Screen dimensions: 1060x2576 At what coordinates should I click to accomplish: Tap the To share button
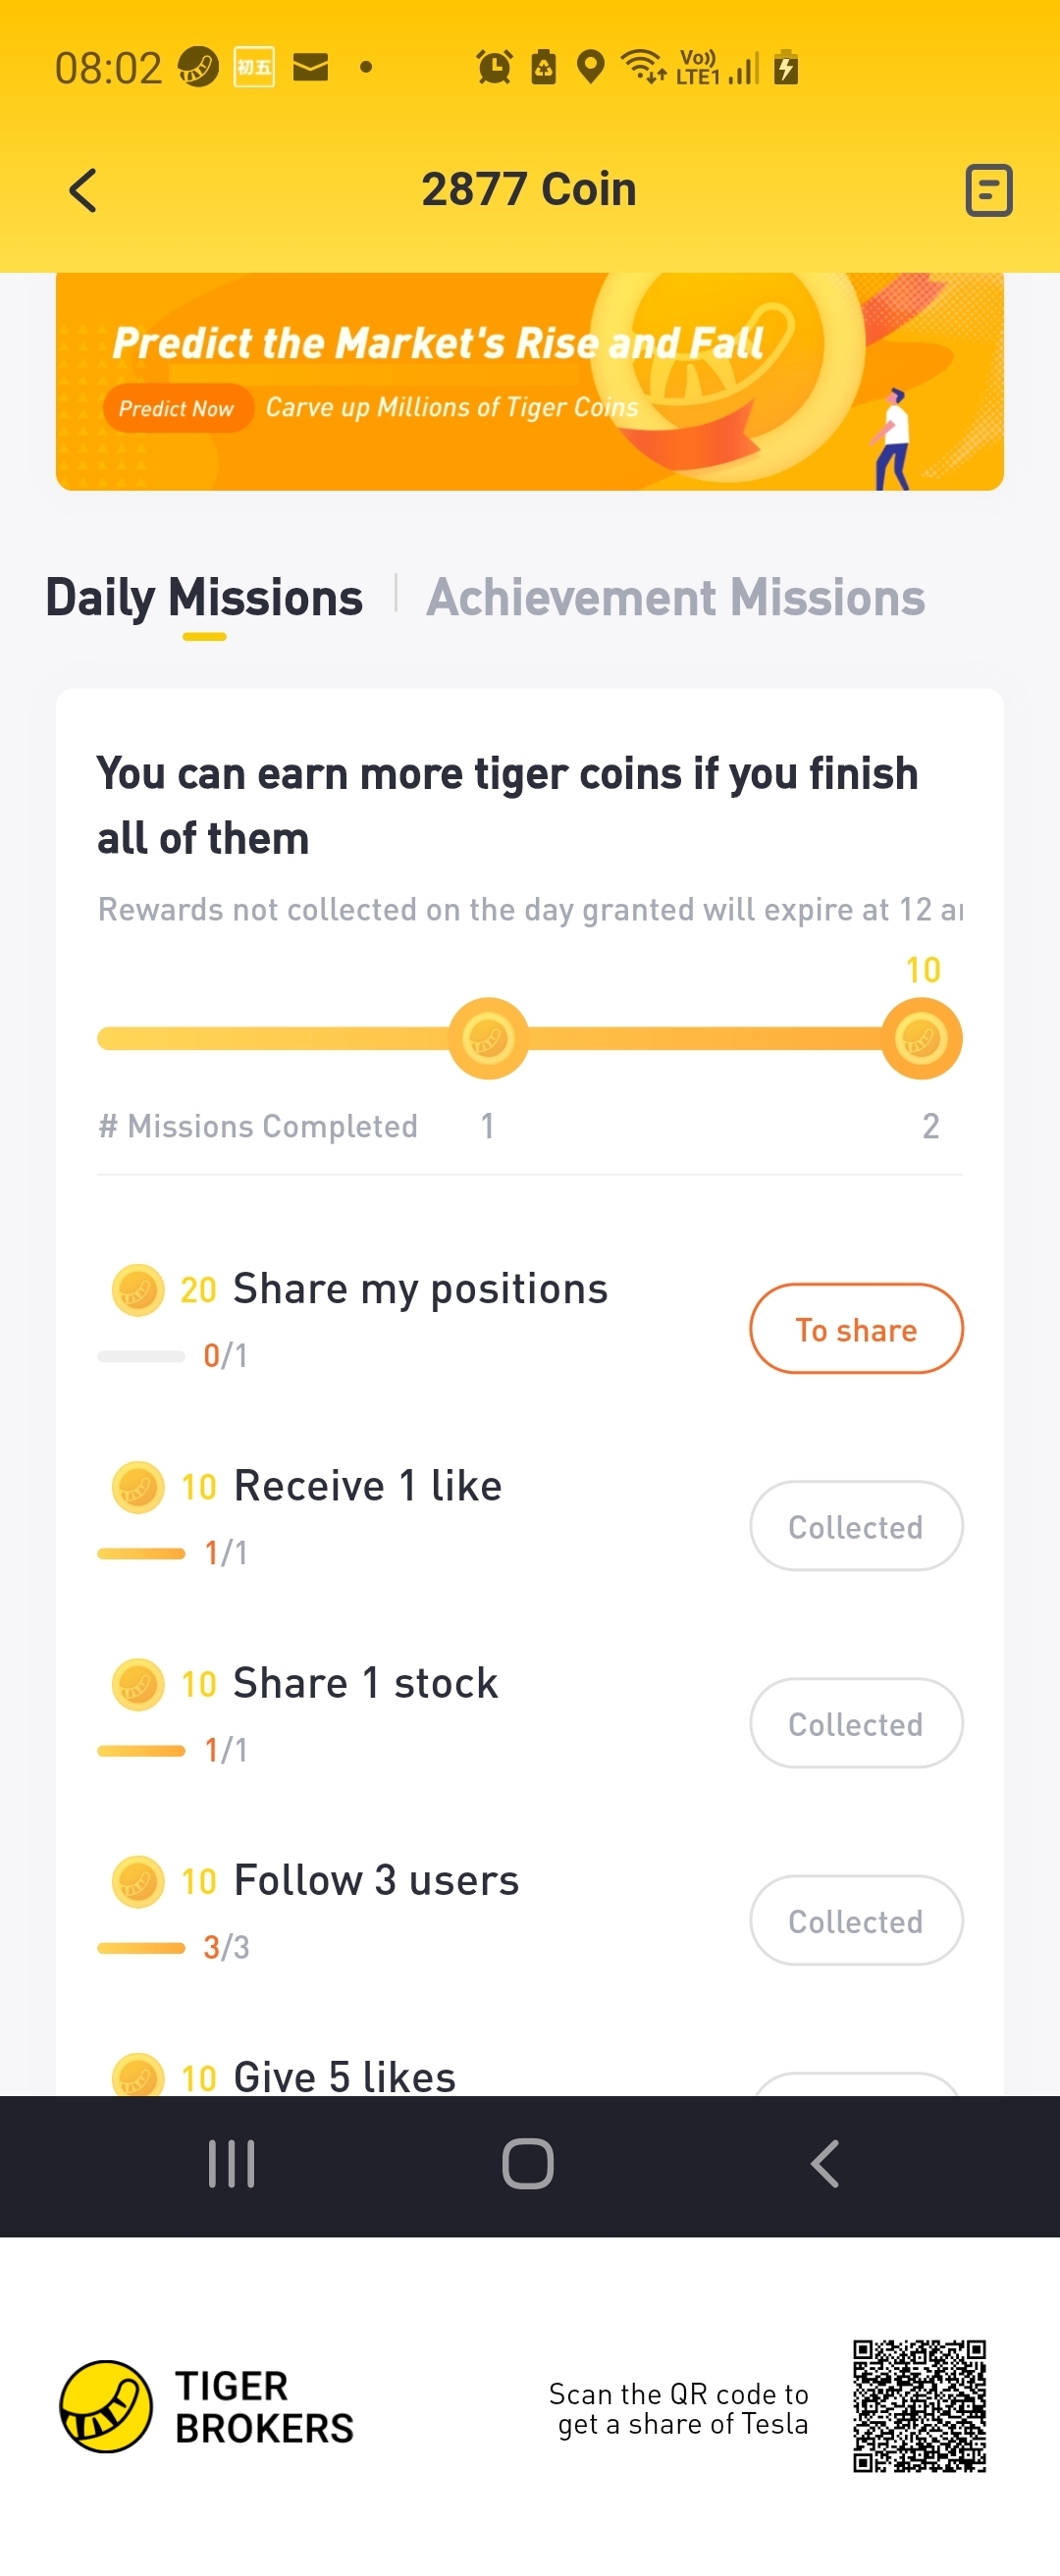(x=856, y=1329)
